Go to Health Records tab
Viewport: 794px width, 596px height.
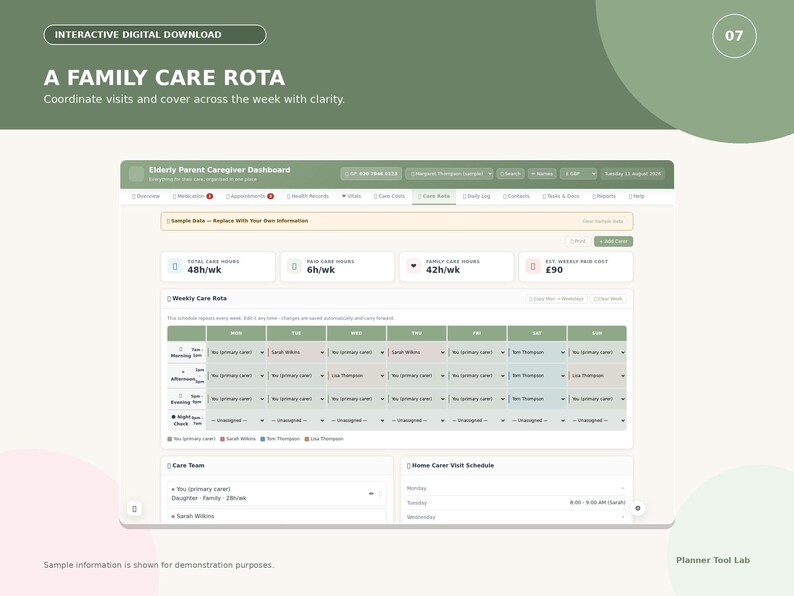308,196
